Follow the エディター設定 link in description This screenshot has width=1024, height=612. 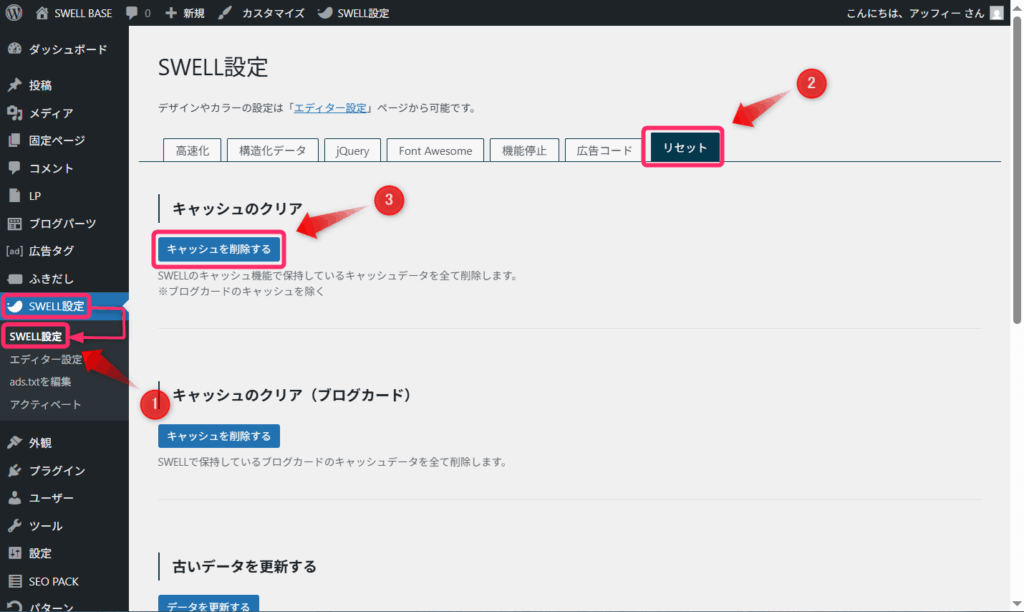click(330, 108)
